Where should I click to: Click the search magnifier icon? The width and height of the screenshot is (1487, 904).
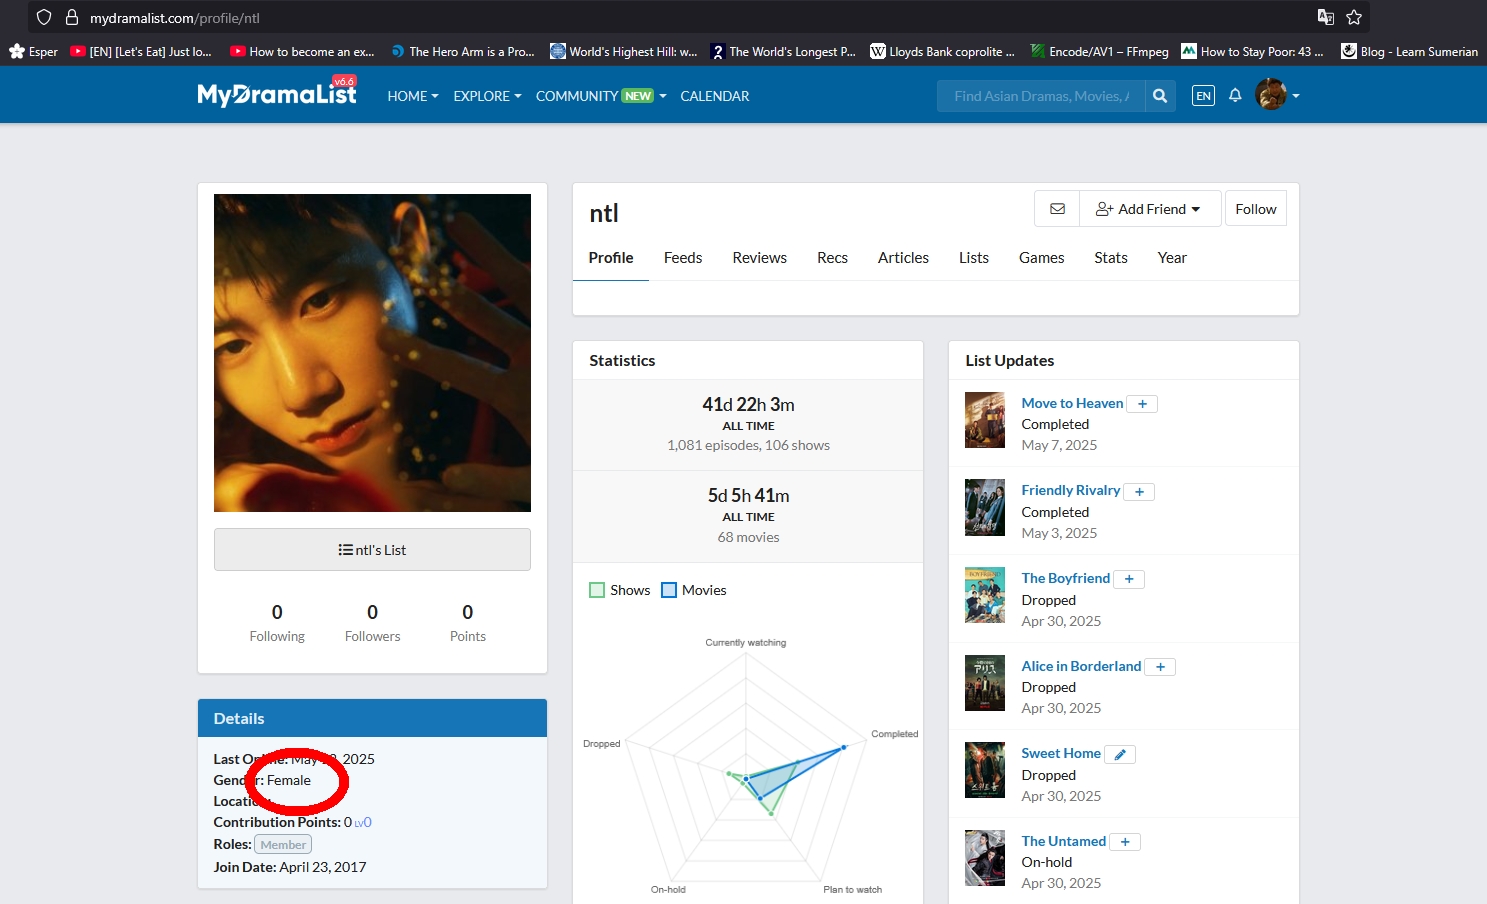(x=1160, y=96)
